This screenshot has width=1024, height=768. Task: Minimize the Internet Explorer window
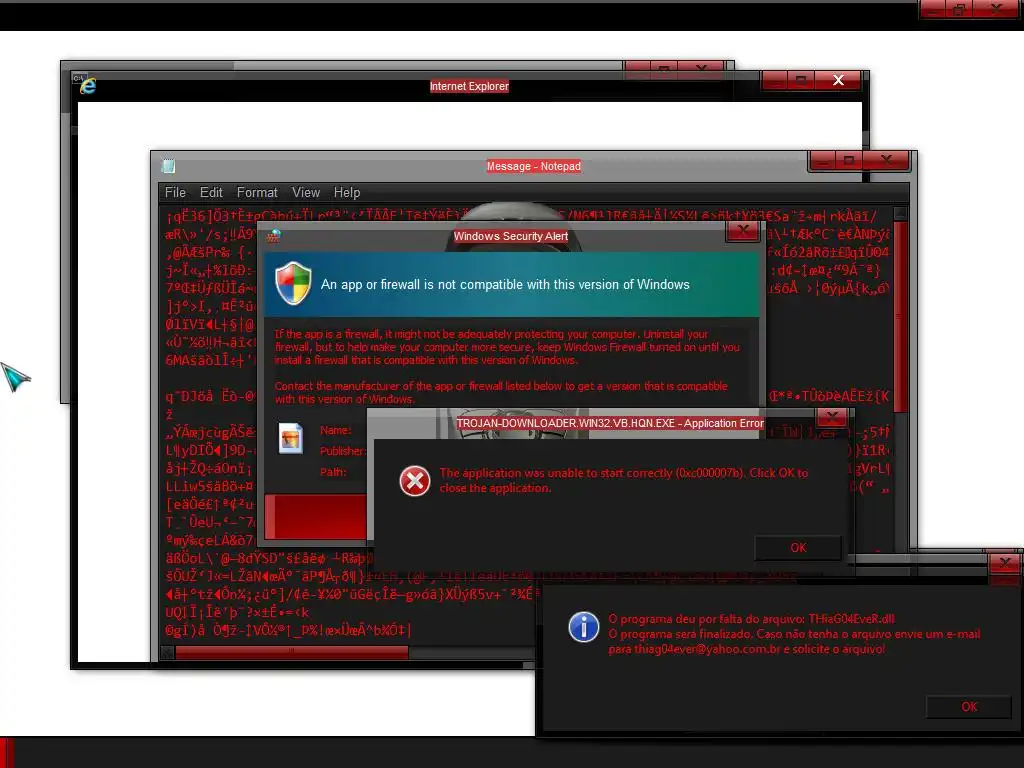[775, 80]
